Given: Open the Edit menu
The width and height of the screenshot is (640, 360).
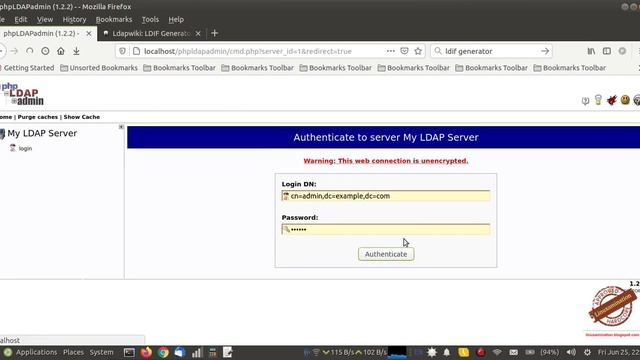Looking at the screenshot, I should [21, 19].
